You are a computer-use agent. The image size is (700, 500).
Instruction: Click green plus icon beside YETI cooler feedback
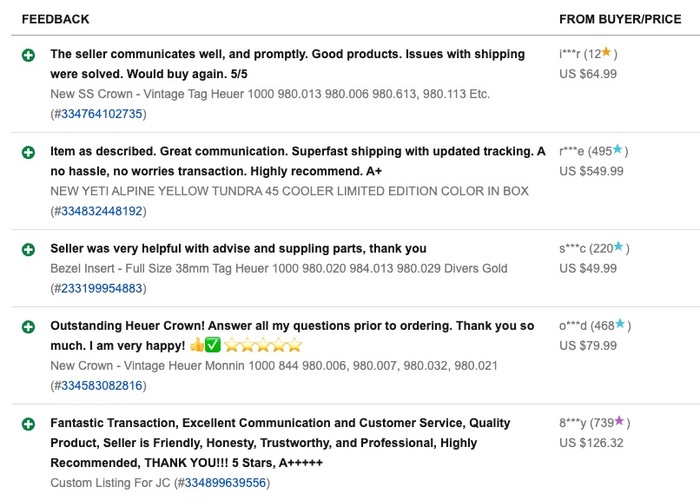click(x=29, y=152)
